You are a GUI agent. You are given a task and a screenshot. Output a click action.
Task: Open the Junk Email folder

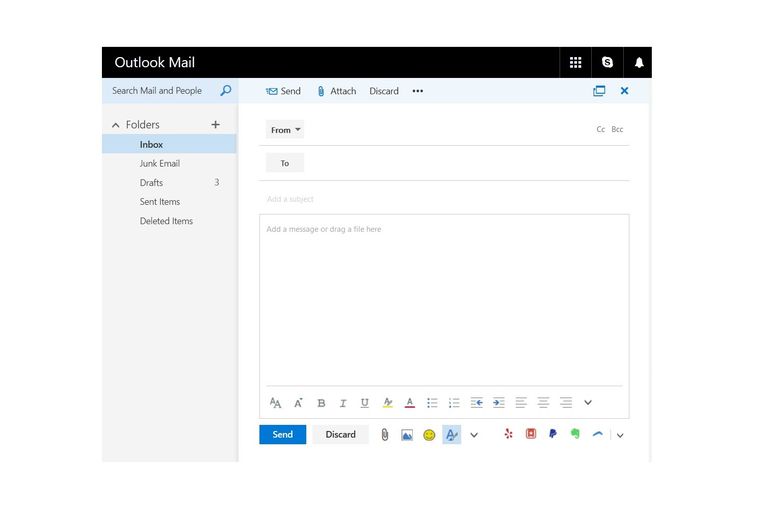pos(169,163)
